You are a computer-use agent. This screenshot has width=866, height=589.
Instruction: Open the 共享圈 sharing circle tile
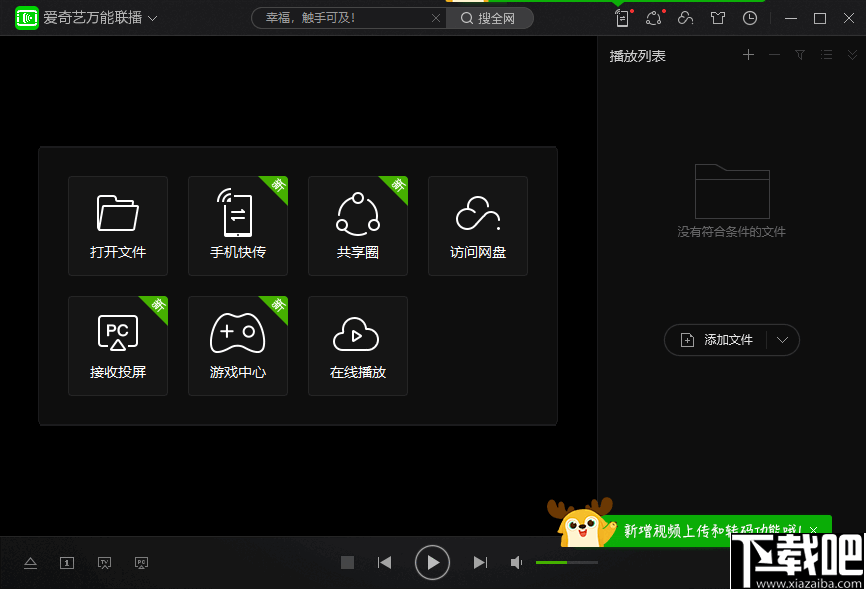tap(358, 226)
